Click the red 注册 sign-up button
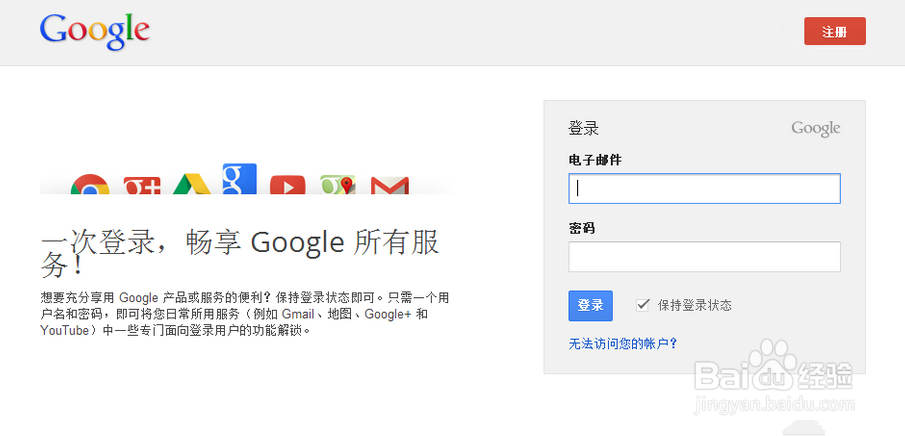The width and height of the screenshot is (905, 436). pyautogui.click(x=835, y=31)
